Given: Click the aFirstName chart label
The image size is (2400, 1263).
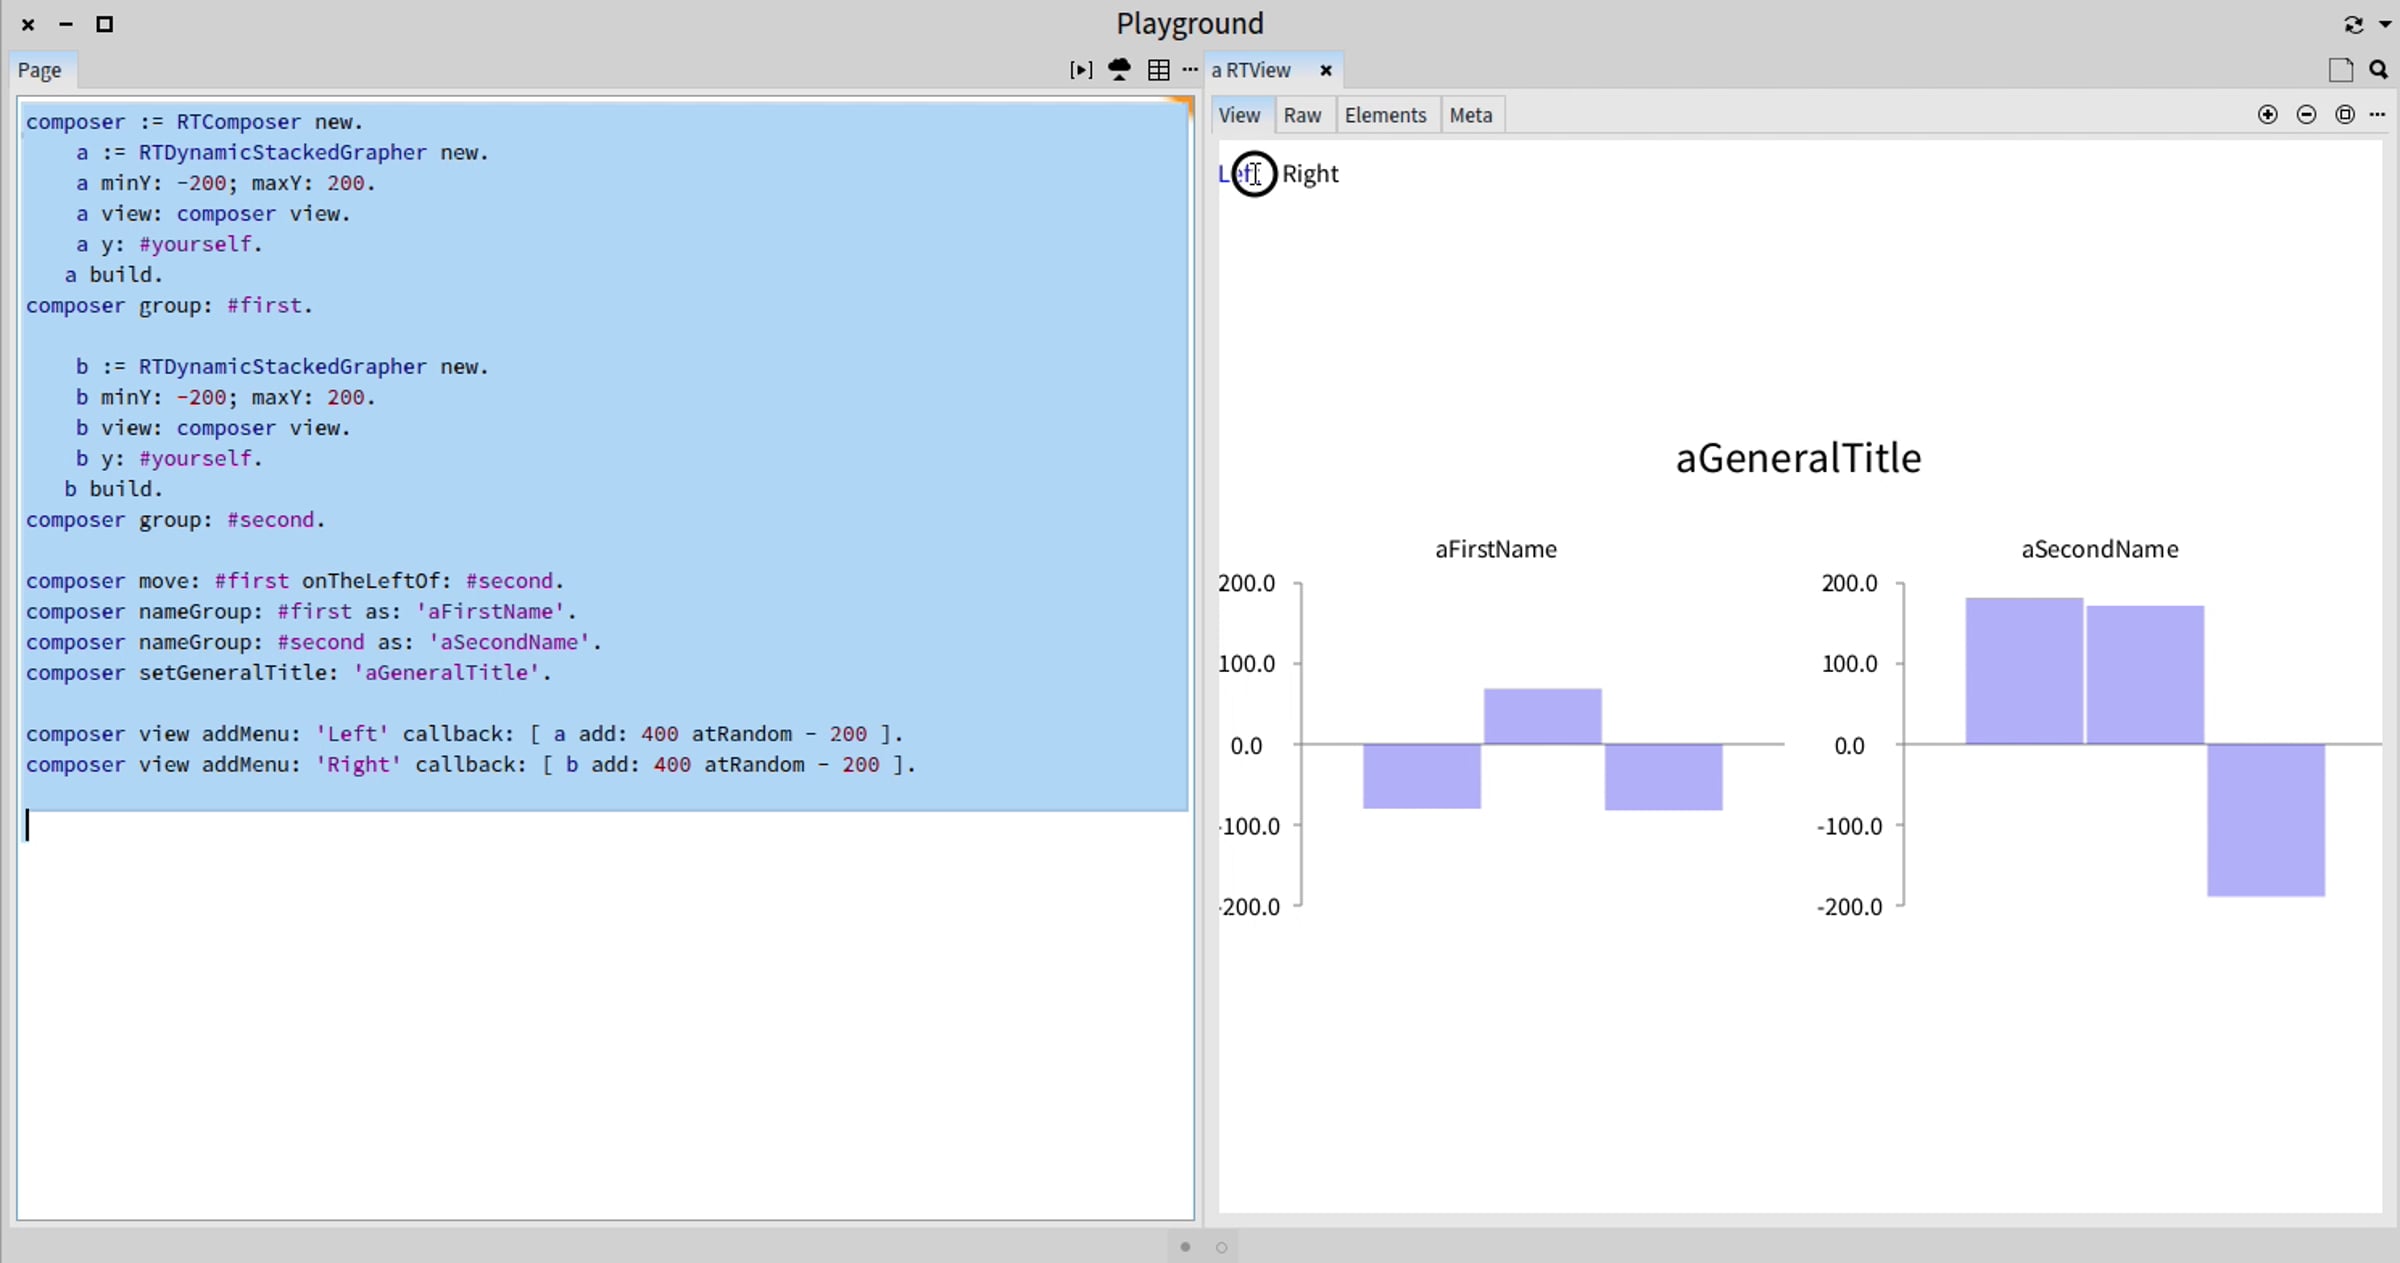Looking at the screenshot, I should 1496,549.
